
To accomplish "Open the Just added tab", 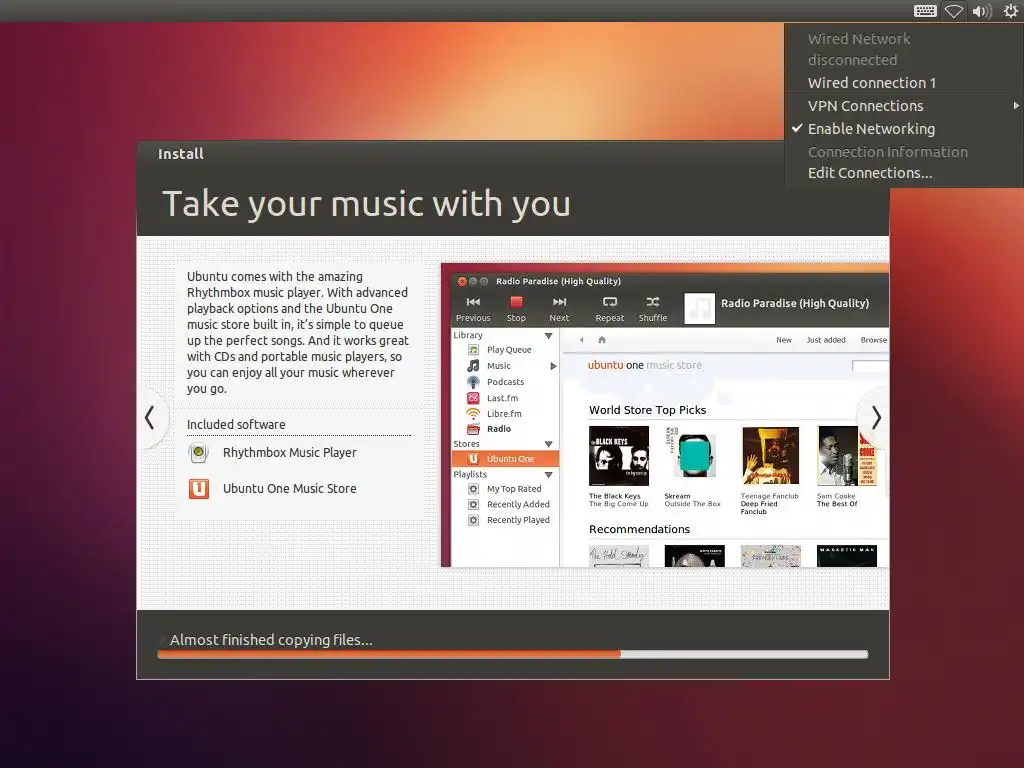I will point(825,340).
